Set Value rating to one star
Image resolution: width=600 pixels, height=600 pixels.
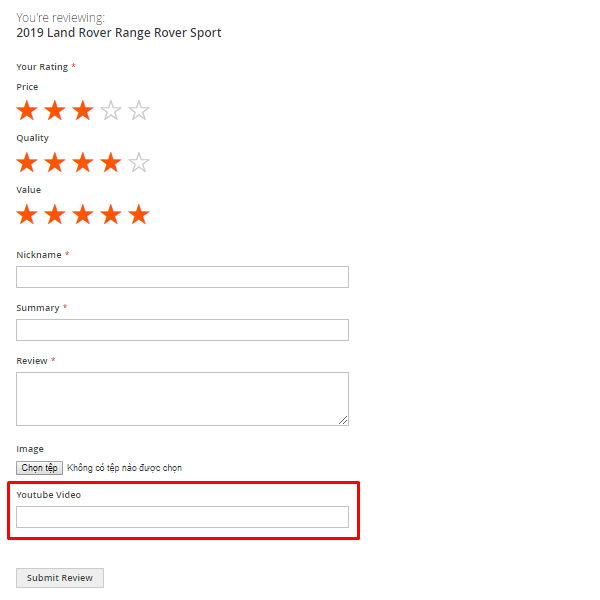pyautogui.click(x=27, y=214)
